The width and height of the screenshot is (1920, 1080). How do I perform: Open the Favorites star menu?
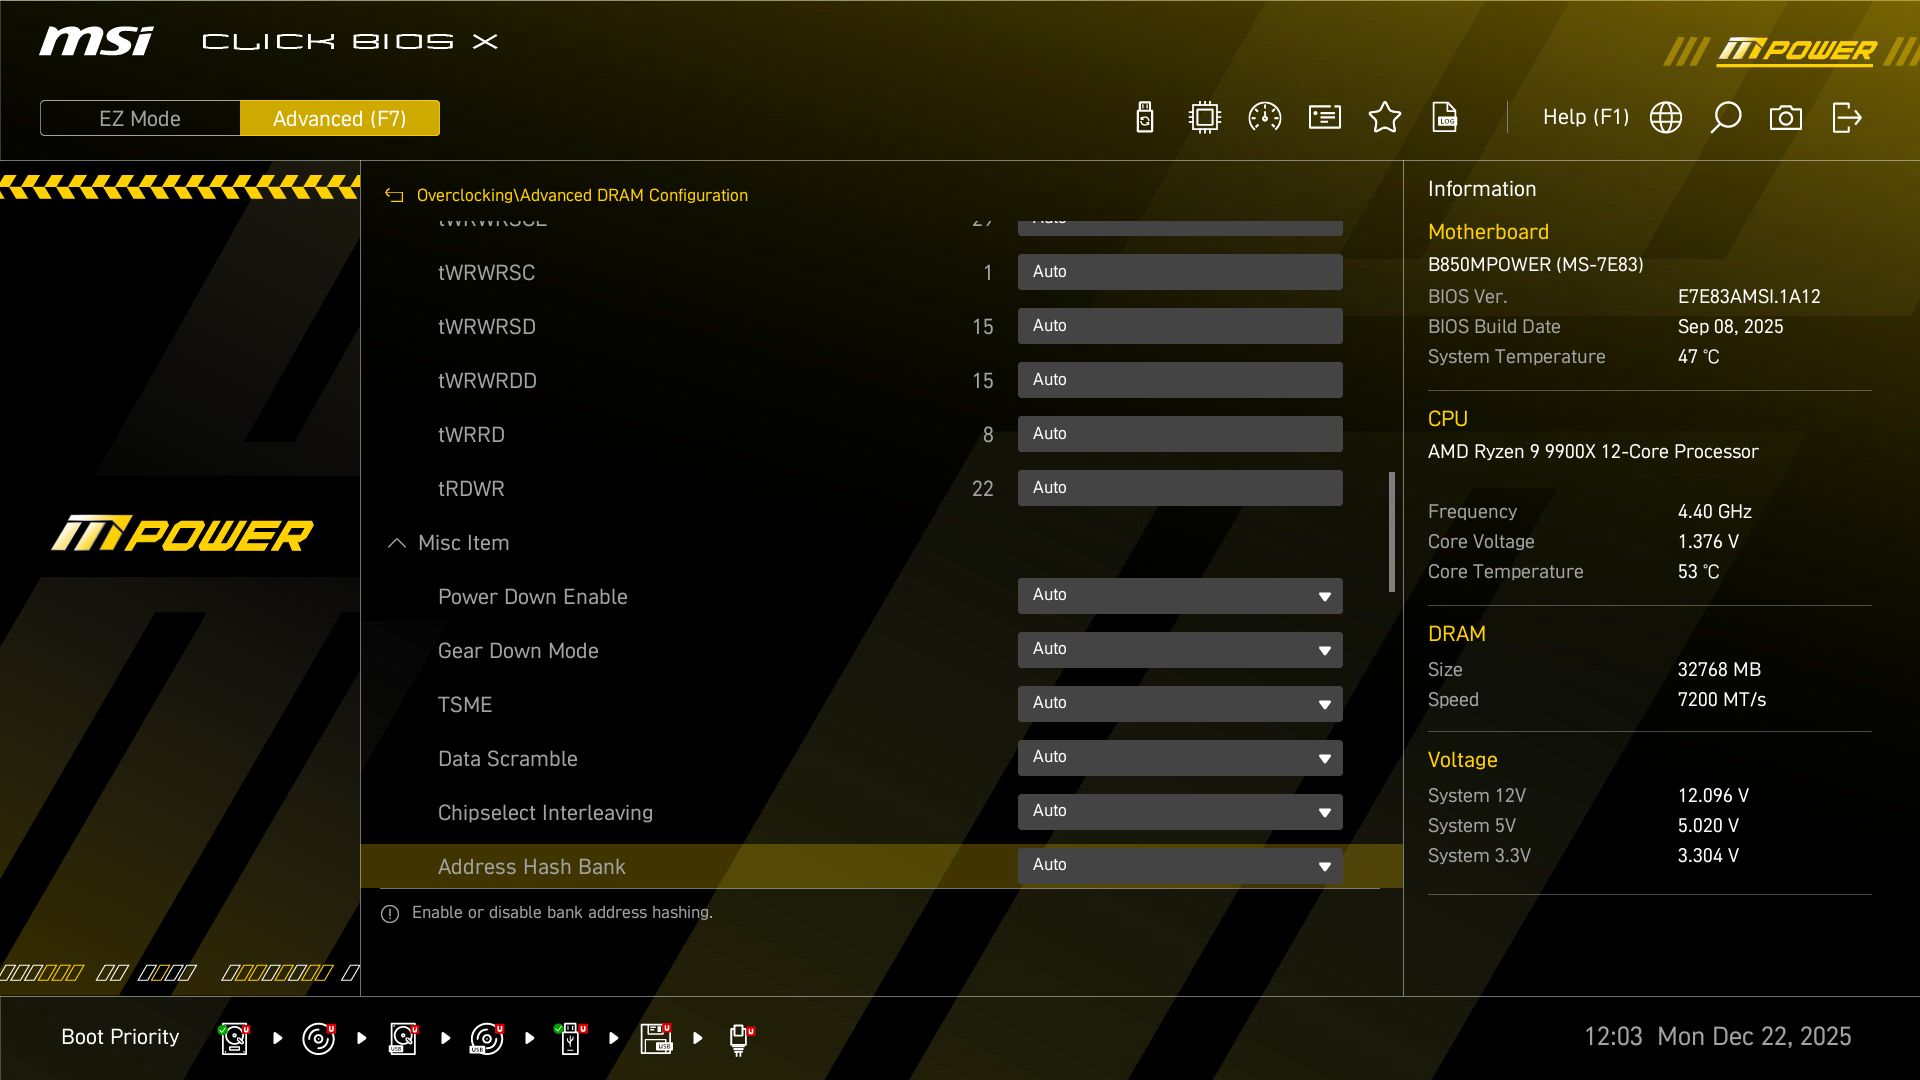point(1384,117)
